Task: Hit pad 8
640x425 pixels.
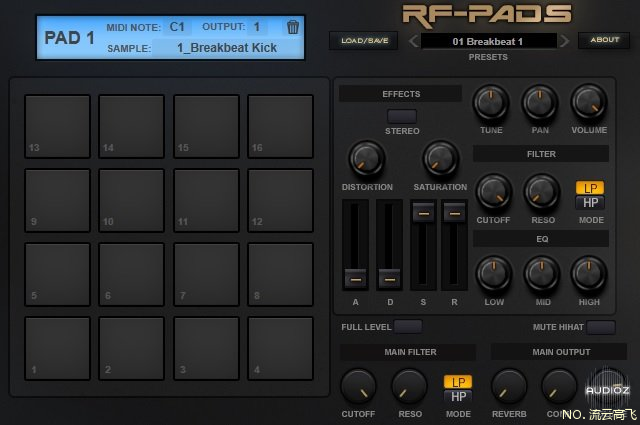Action: point(280,274)
